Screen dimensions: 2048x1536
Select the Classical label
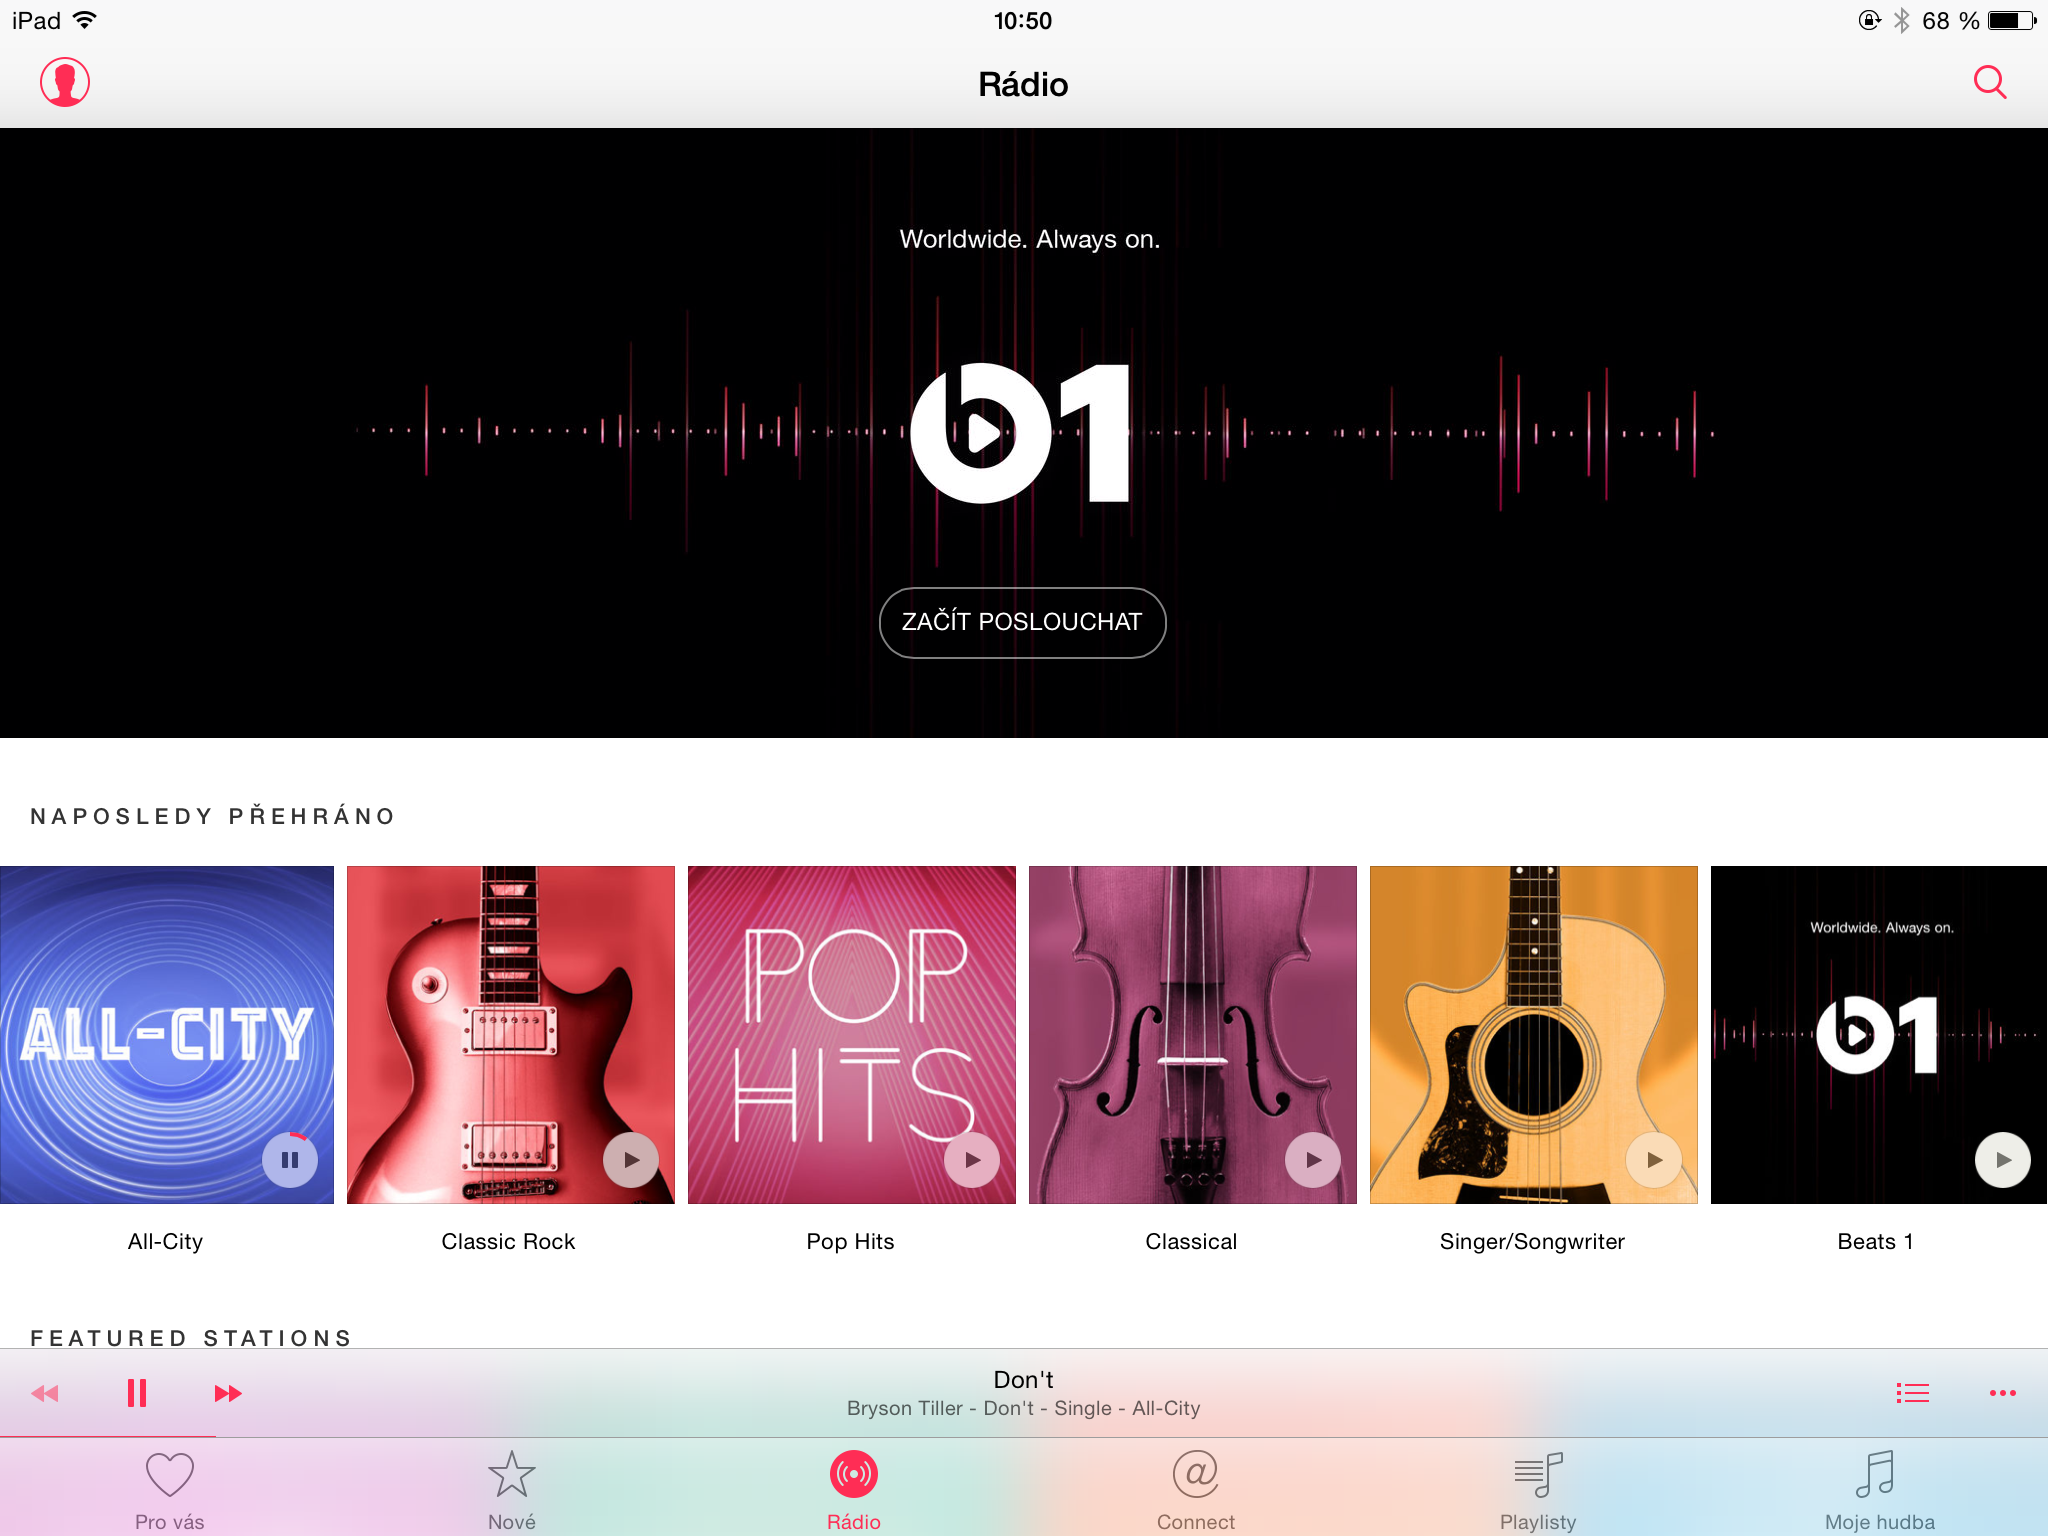pos(1191,1241)
